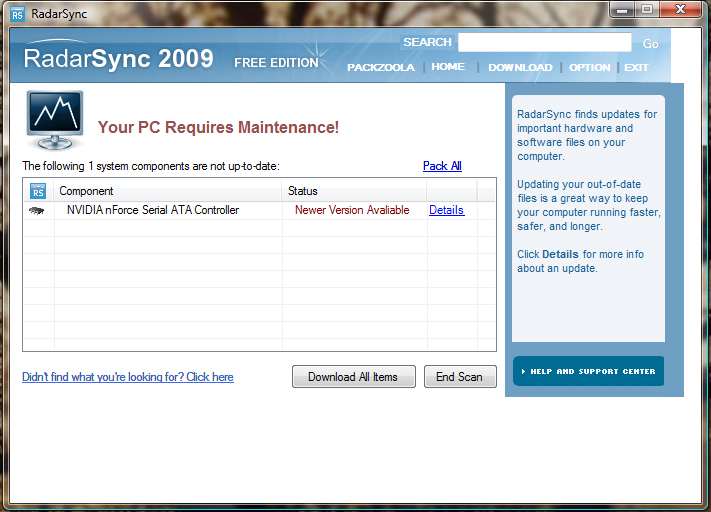Maximize the RadarSync window
Screen dimensions: 711x512
[x=647, y=10]
